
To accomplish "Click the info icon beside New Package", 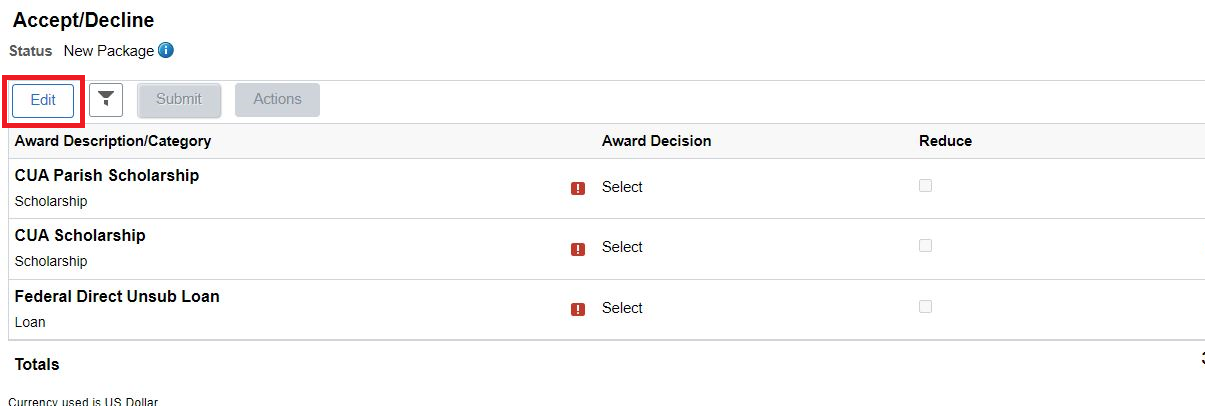I will (x=166, y=50).
